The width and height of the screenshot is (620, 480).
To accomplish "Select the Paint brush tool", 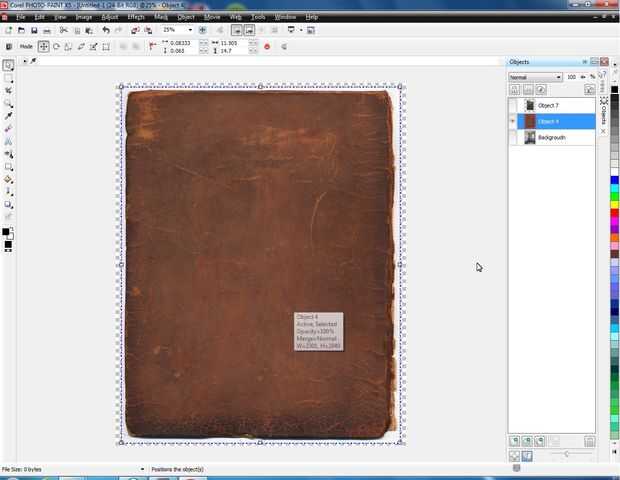I will coord(8,192).
